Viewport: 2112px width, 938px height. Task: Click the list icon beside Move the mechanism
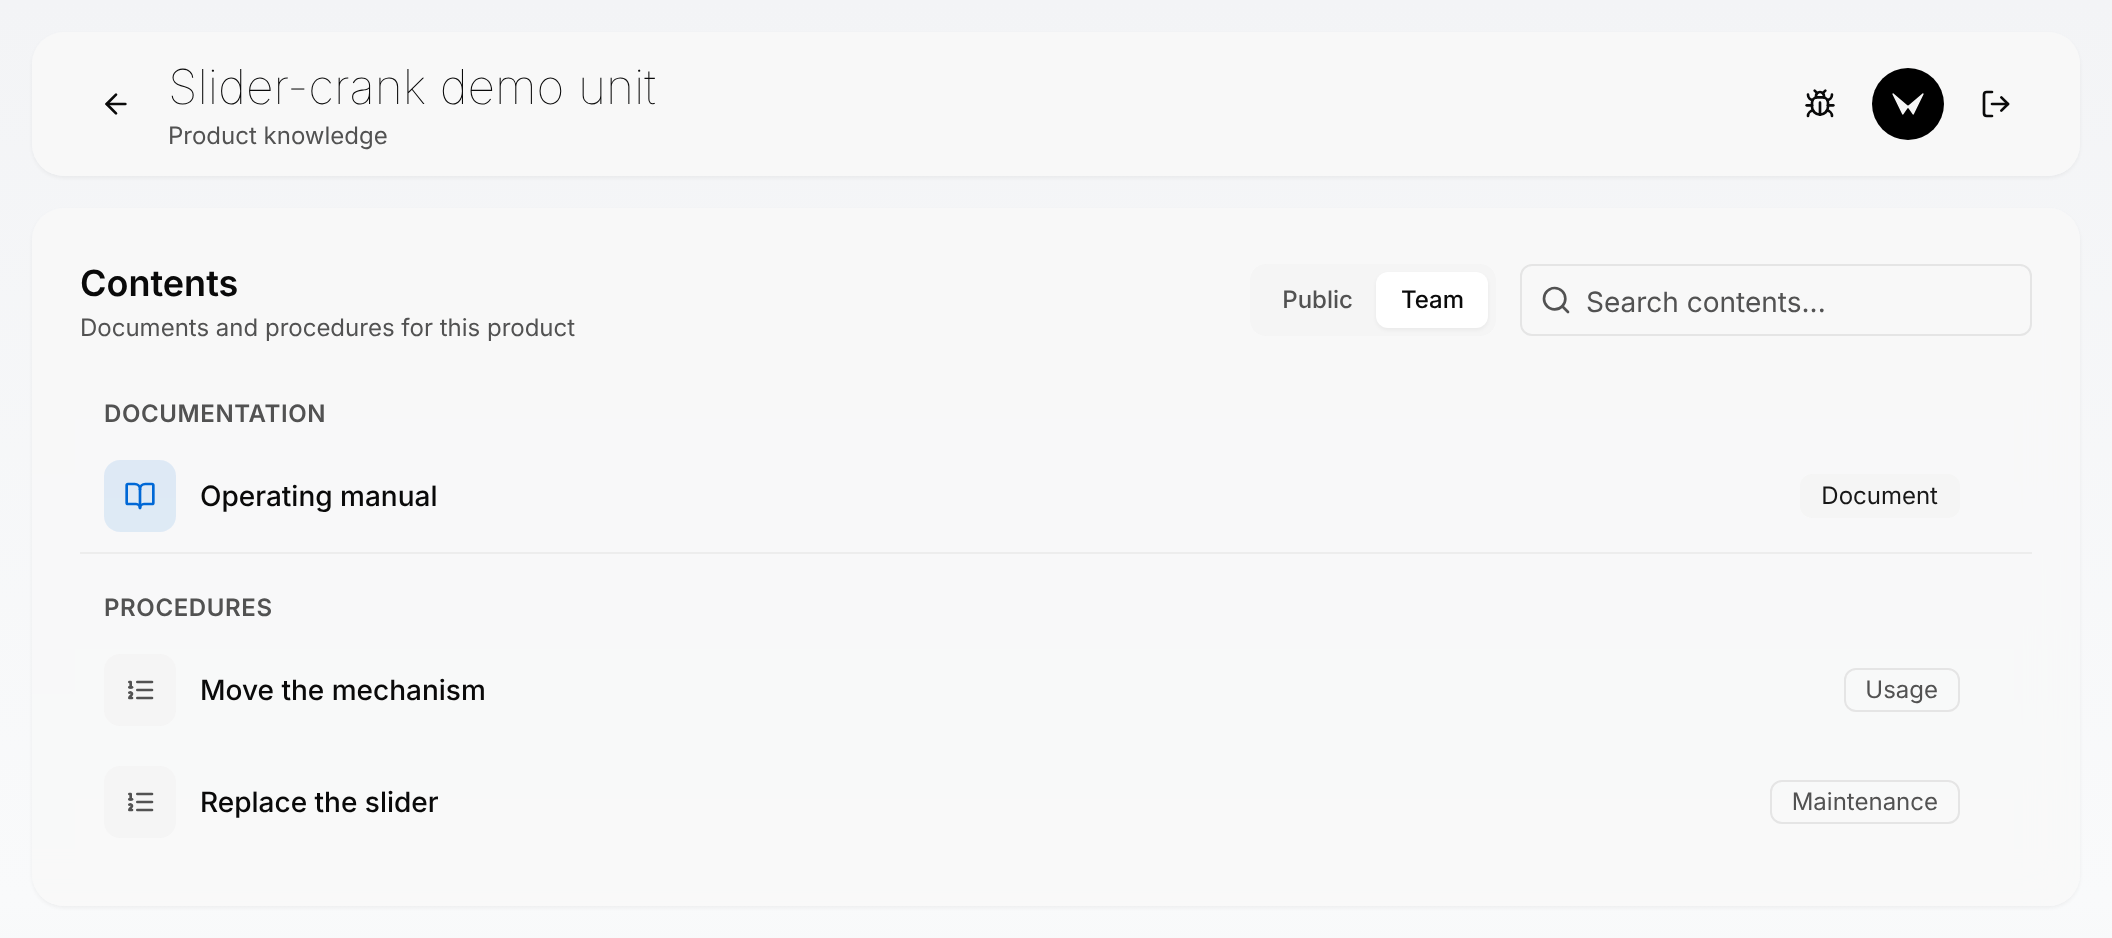point(140,690)
